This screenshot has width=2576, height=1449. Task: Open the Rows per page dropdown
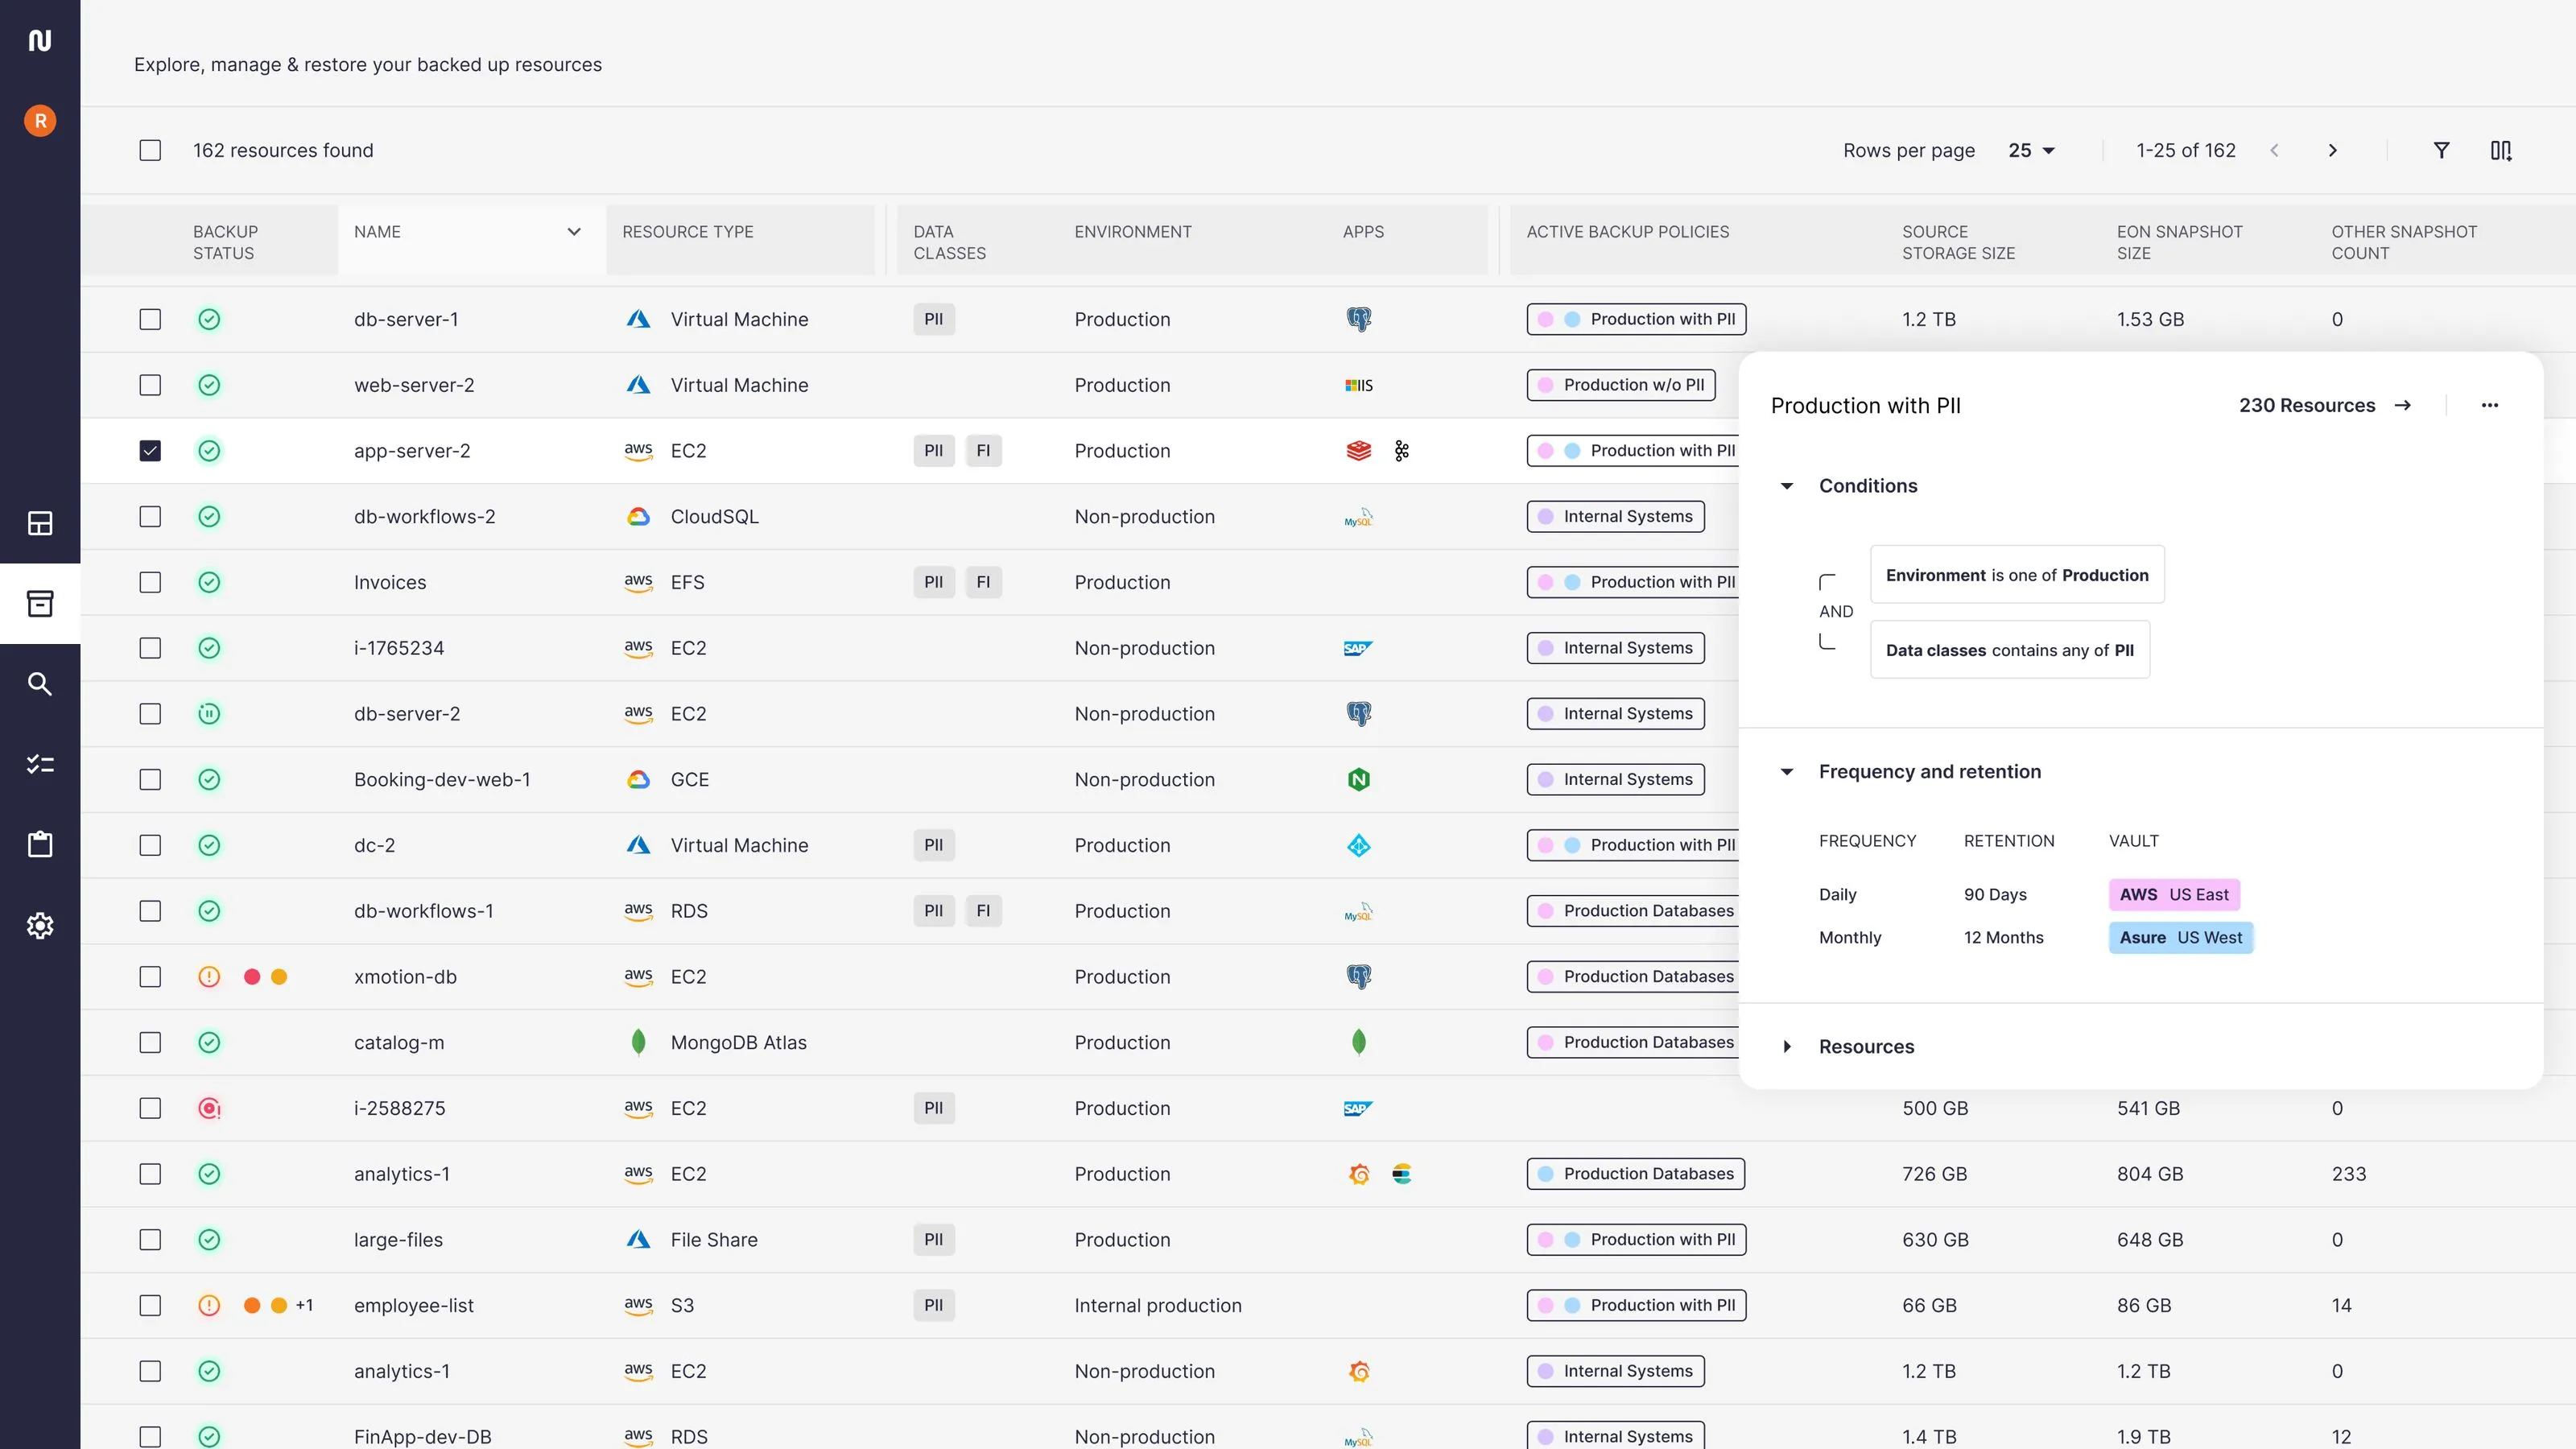click(2031, 150)
